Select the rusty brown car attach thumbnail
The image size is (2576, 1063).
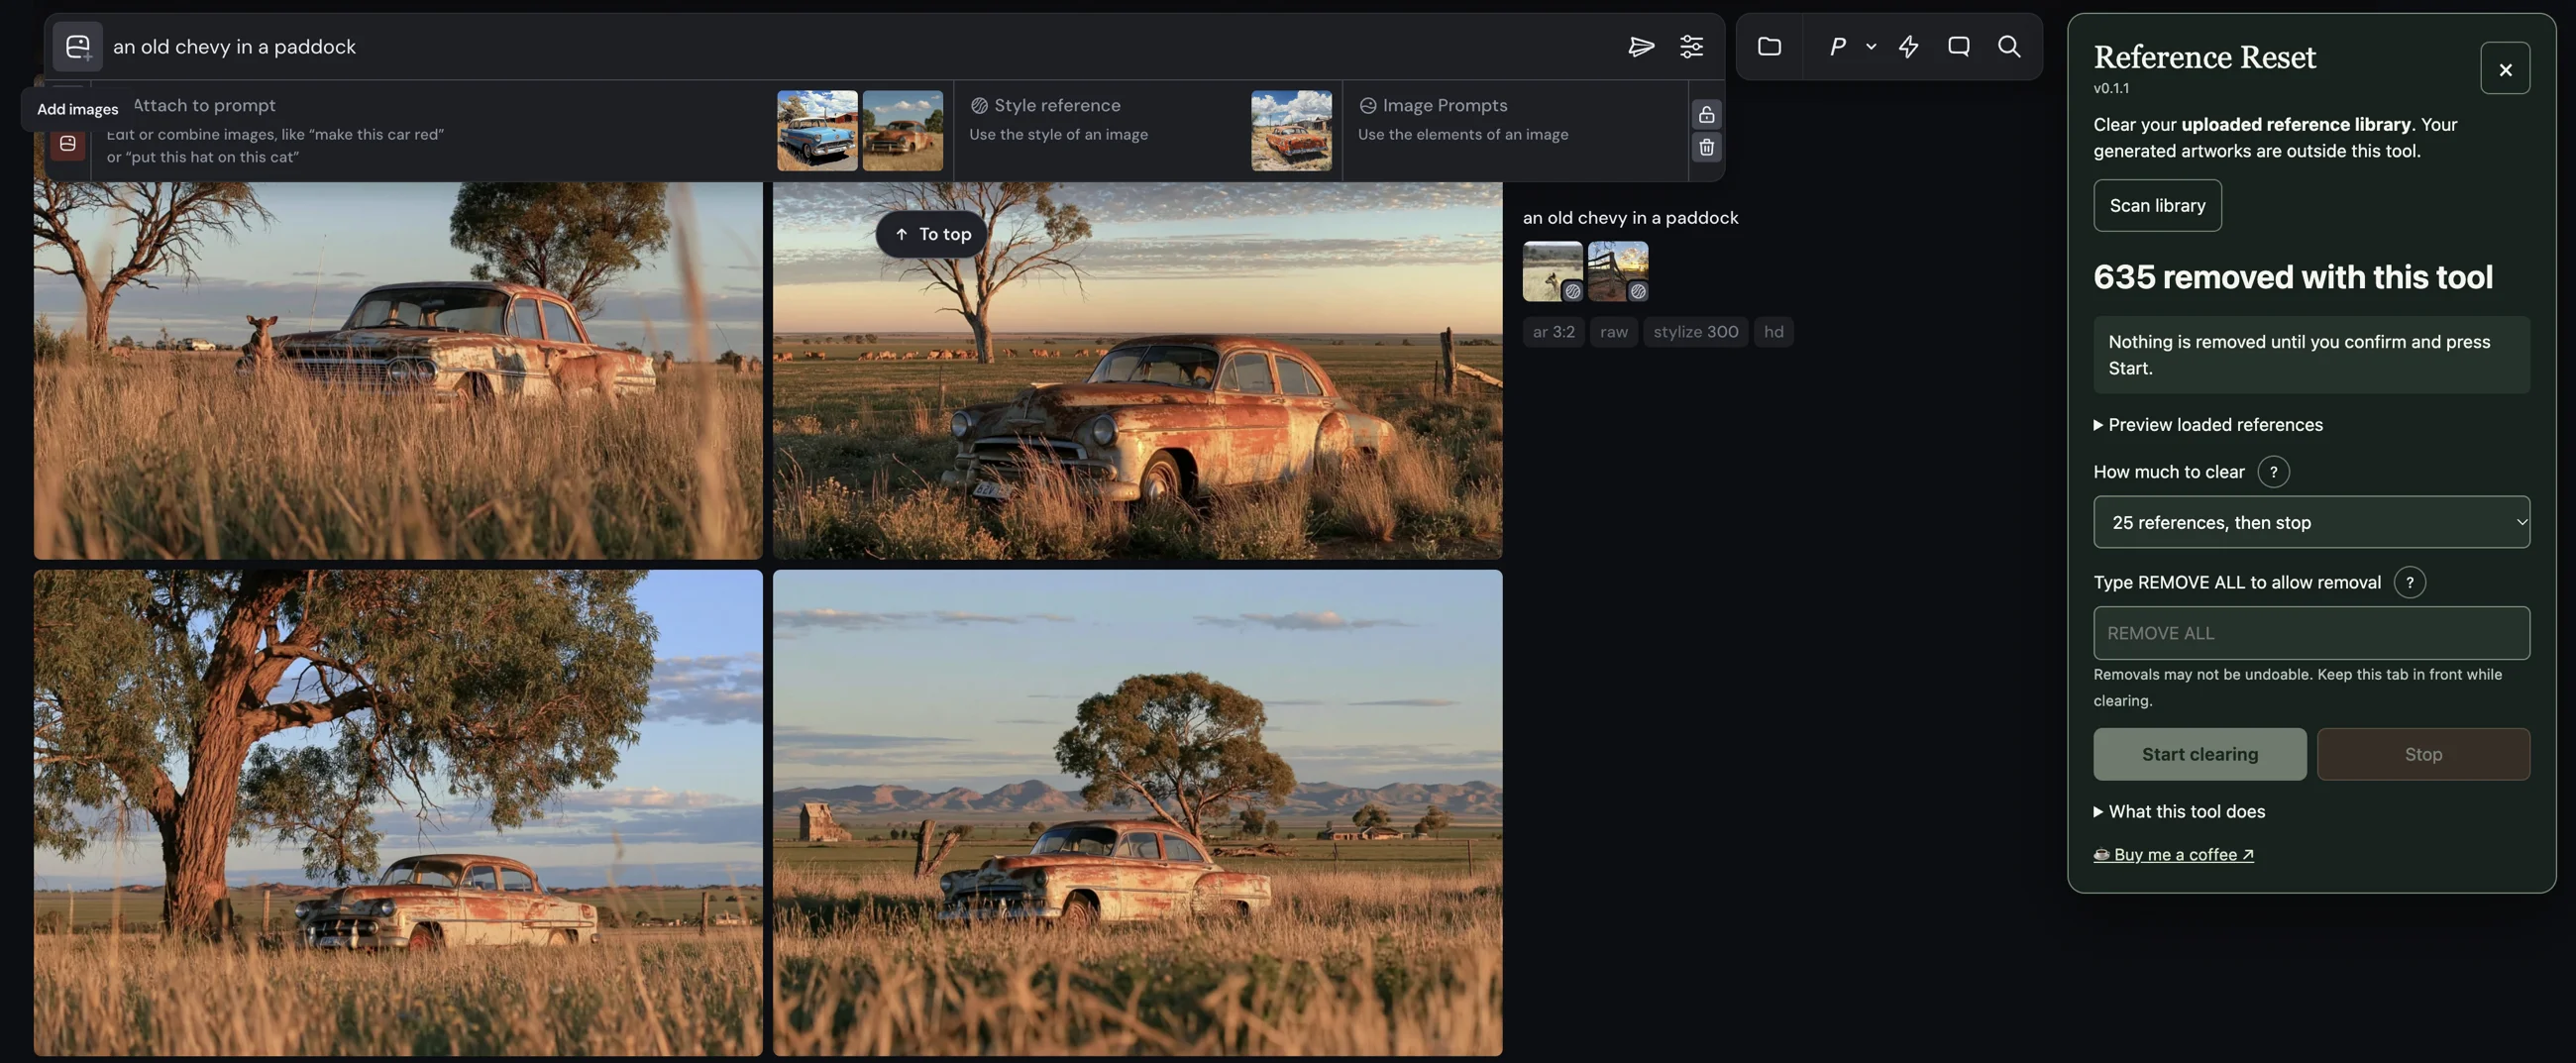coord(902,130)
